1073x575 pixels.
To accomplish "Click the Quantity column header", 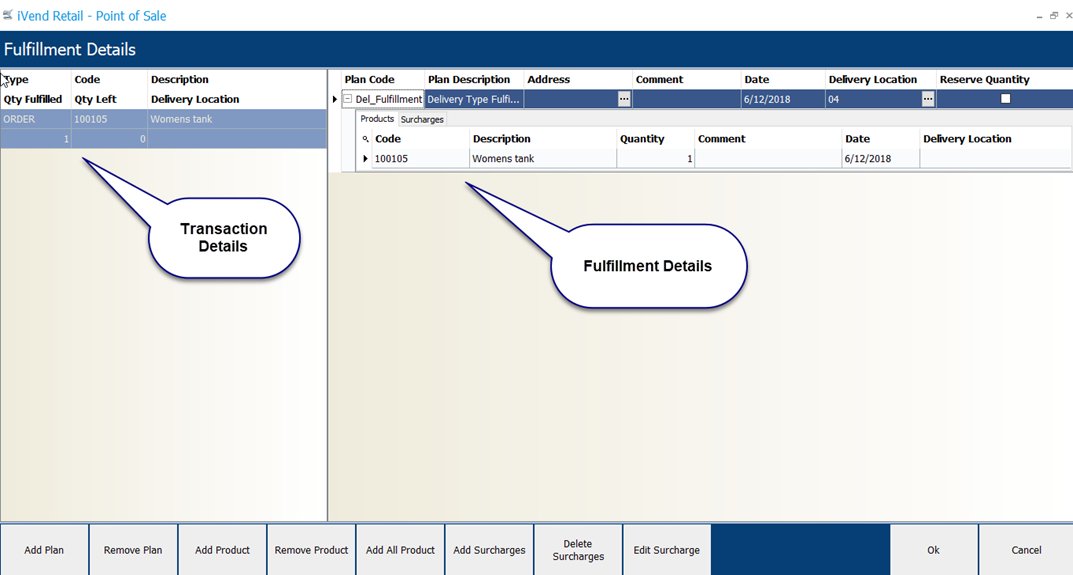I will tap(656, 139).
